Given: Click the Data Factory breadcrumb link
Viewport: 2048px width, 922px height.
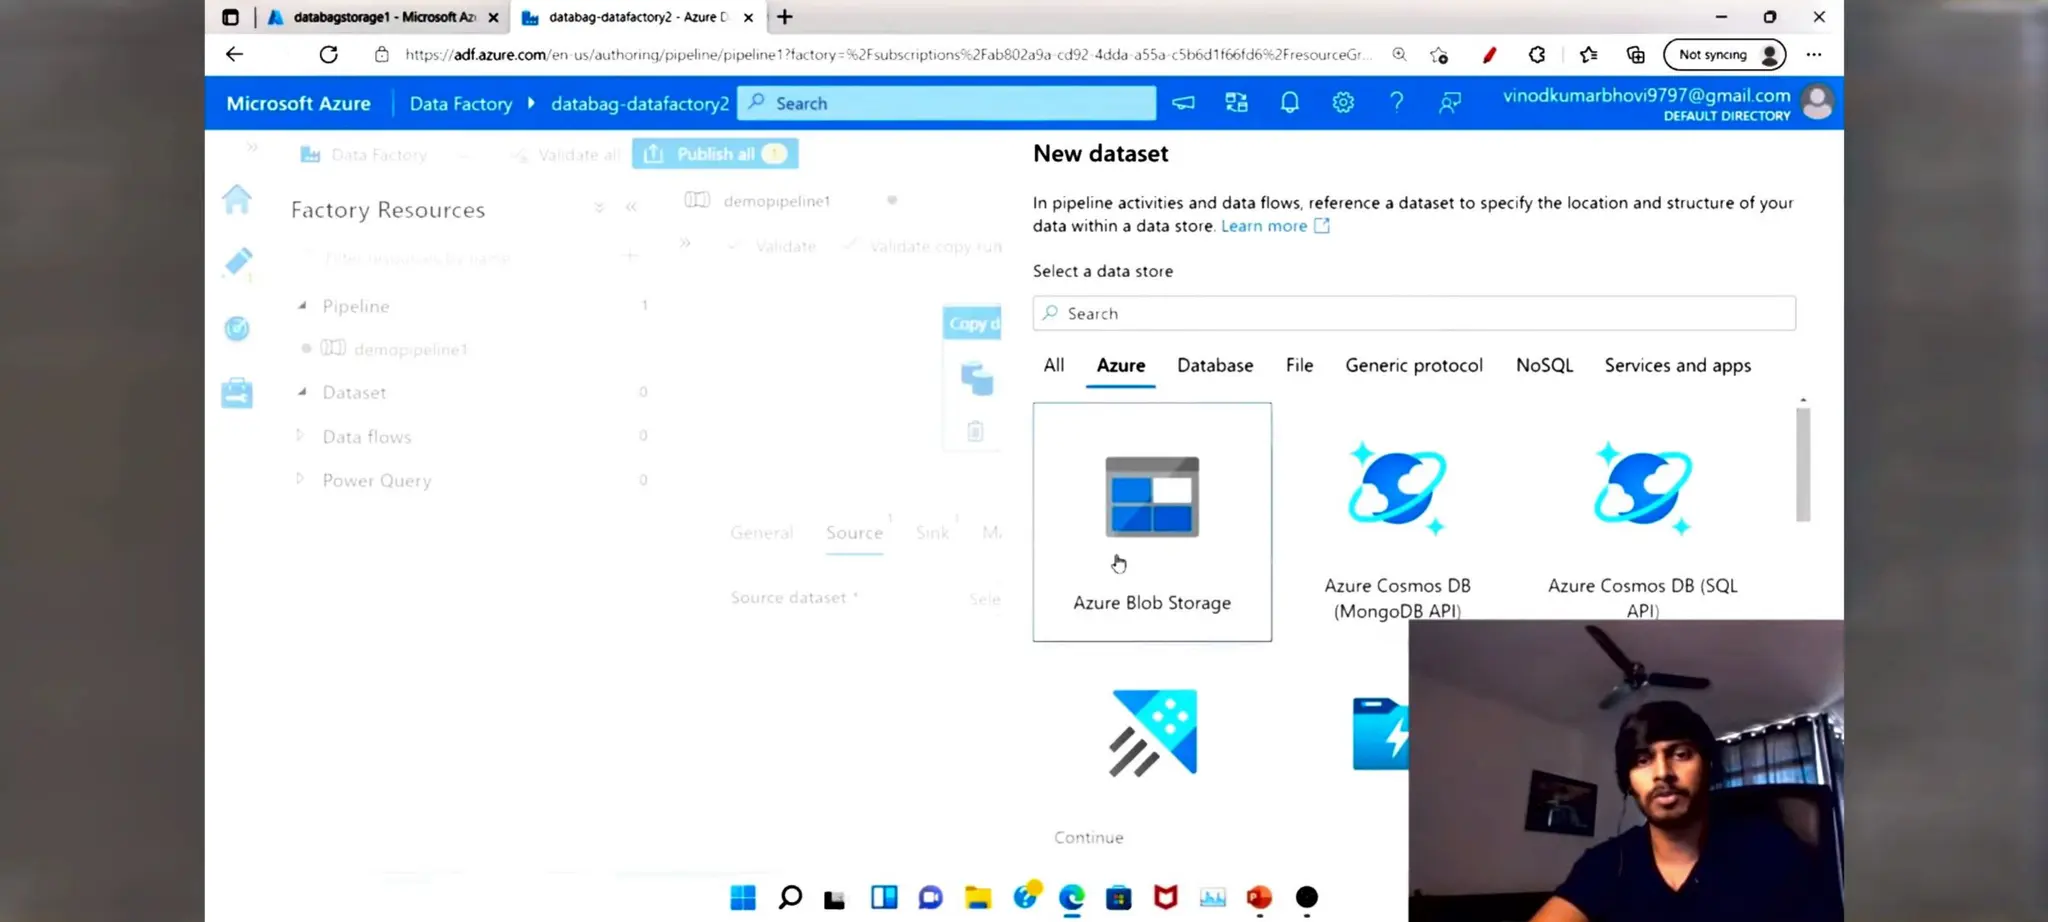Looking at the screenshot, I should click(x=461, y=103).
